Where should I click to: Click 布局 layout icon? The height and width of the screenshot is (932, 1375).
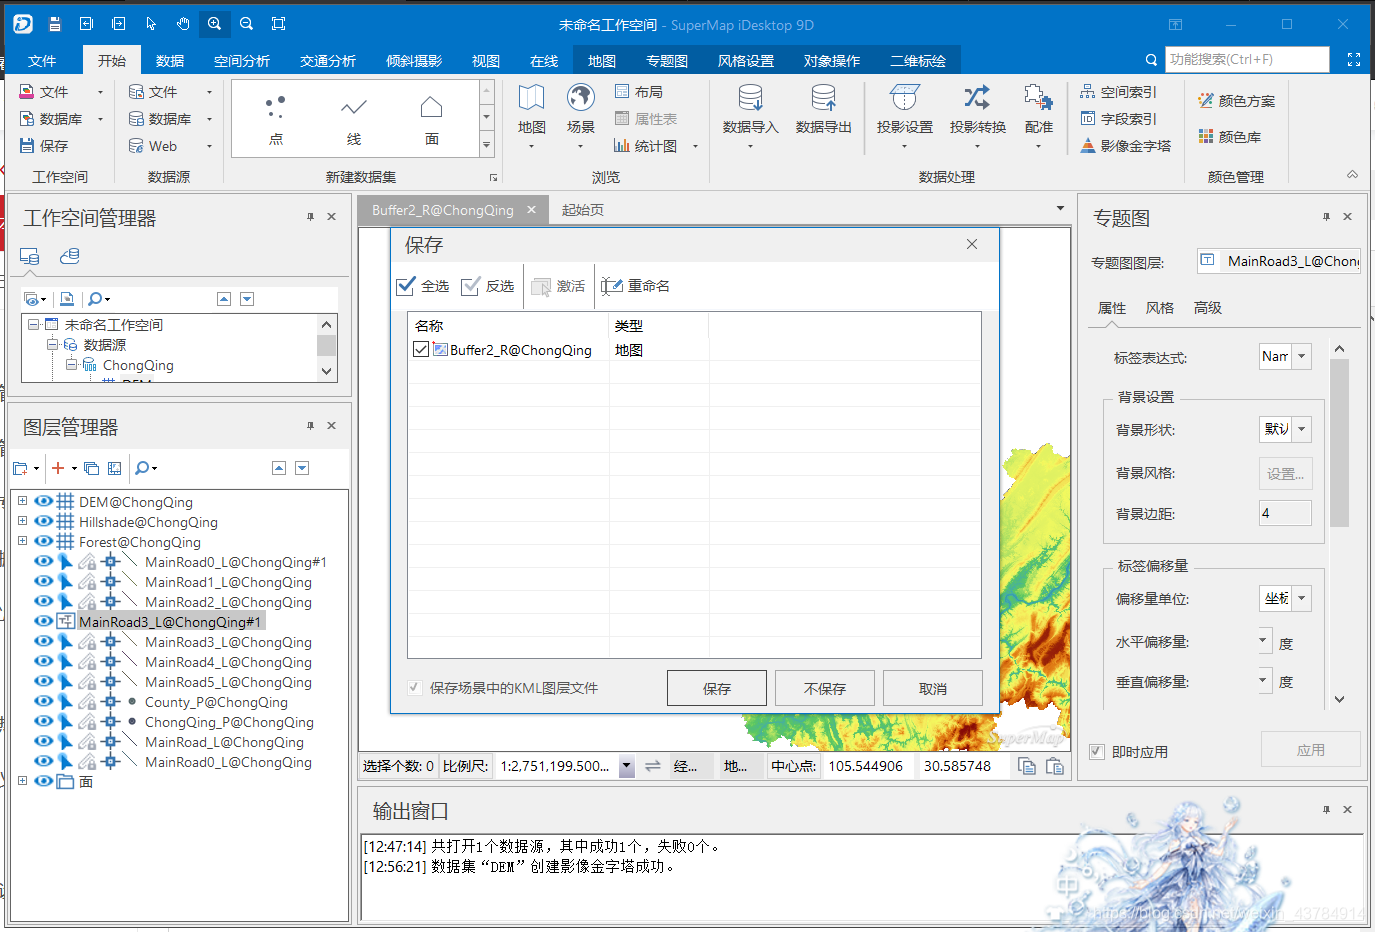coord(622,91)
